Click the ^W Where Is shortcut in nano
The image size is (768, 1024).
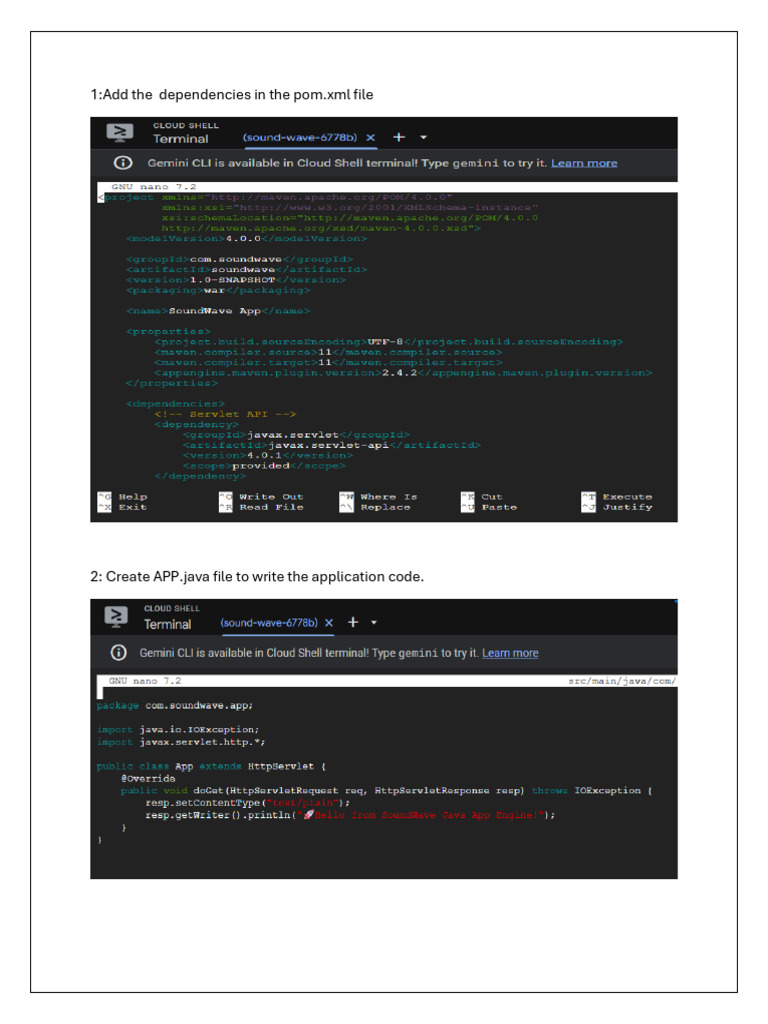click(378, 496)
